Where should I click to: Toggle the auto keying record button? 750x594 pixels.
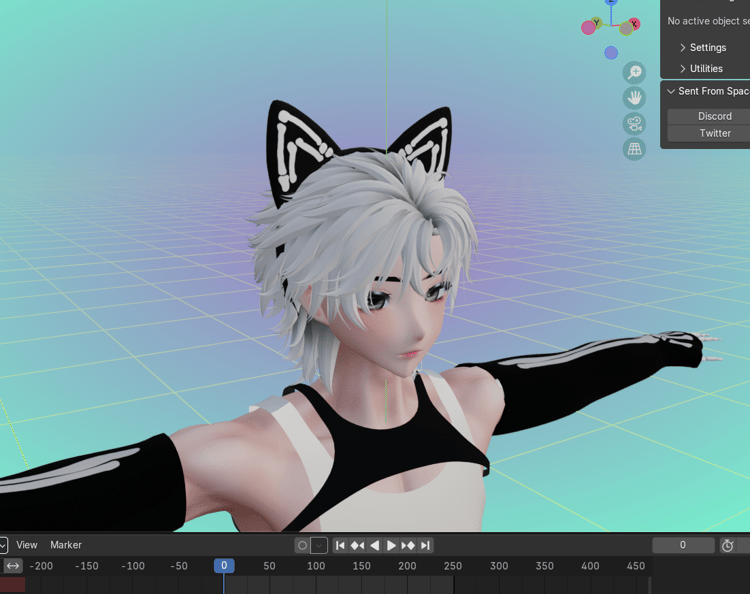(x=302, y=545)
